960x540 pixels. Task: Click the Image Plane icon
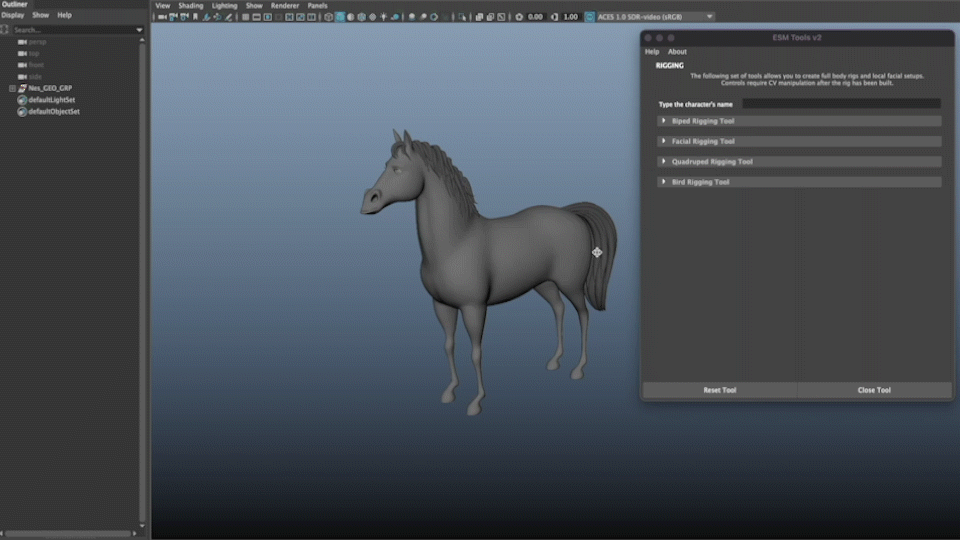(x=206, y=17)
